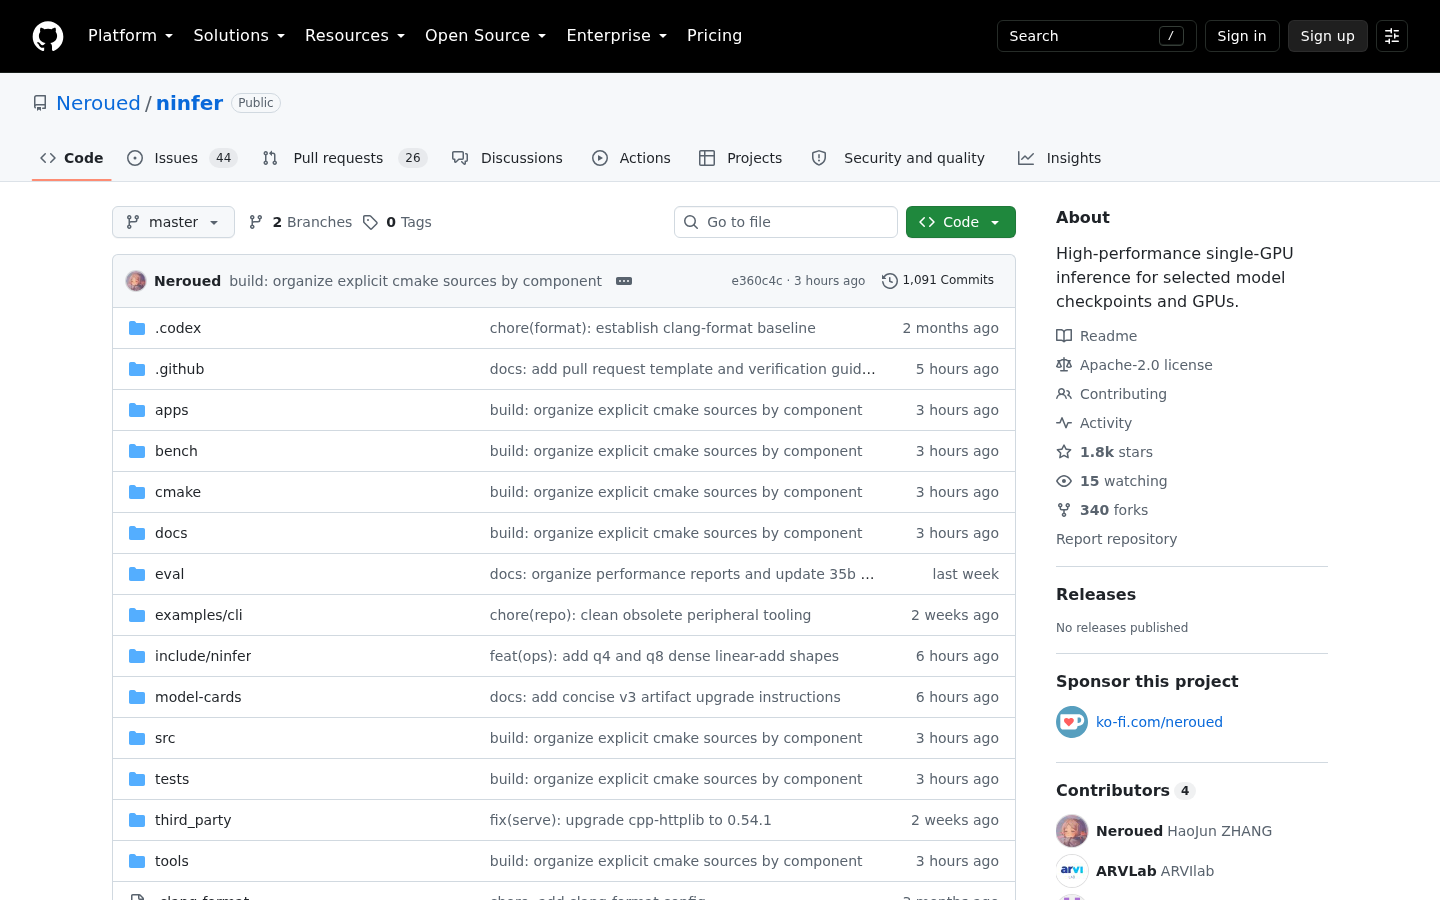Click the eye icon next to 15 watching

coord(1064,481)
